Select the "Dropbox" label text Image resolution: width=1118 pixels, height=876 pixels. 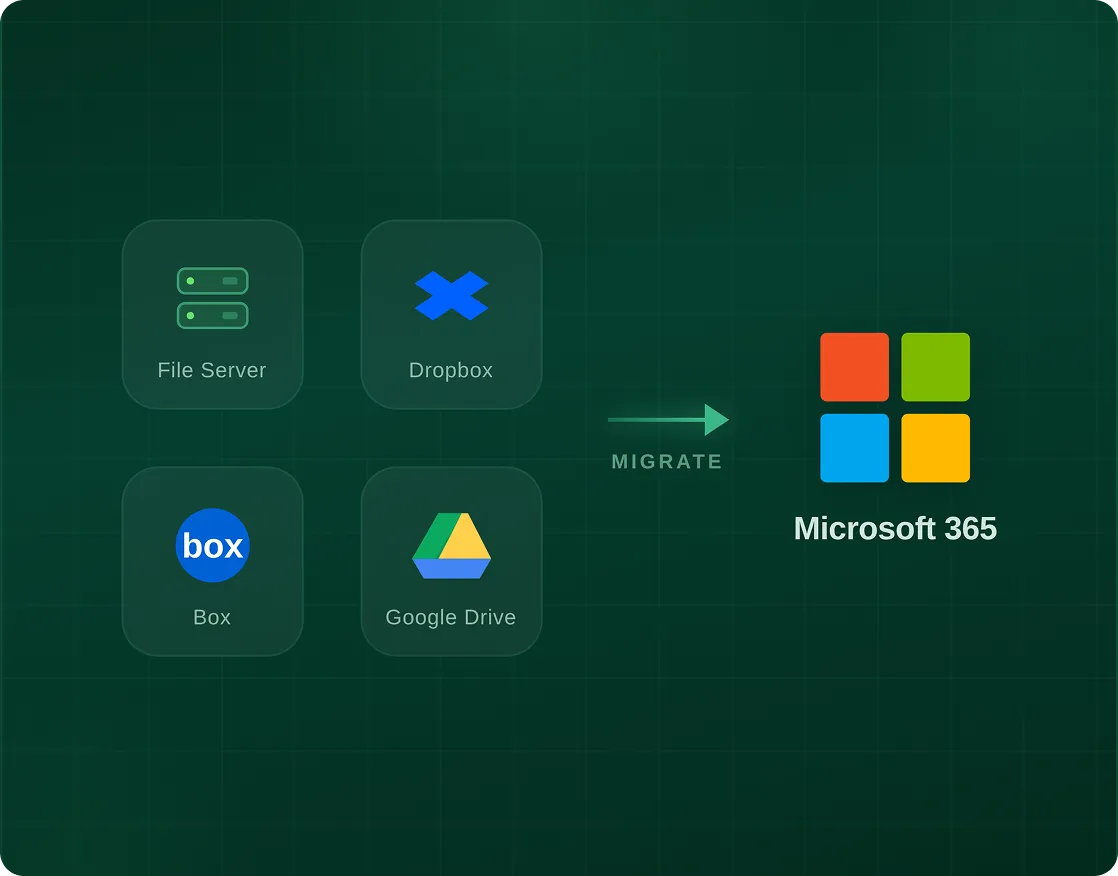(x=451, y=371)
